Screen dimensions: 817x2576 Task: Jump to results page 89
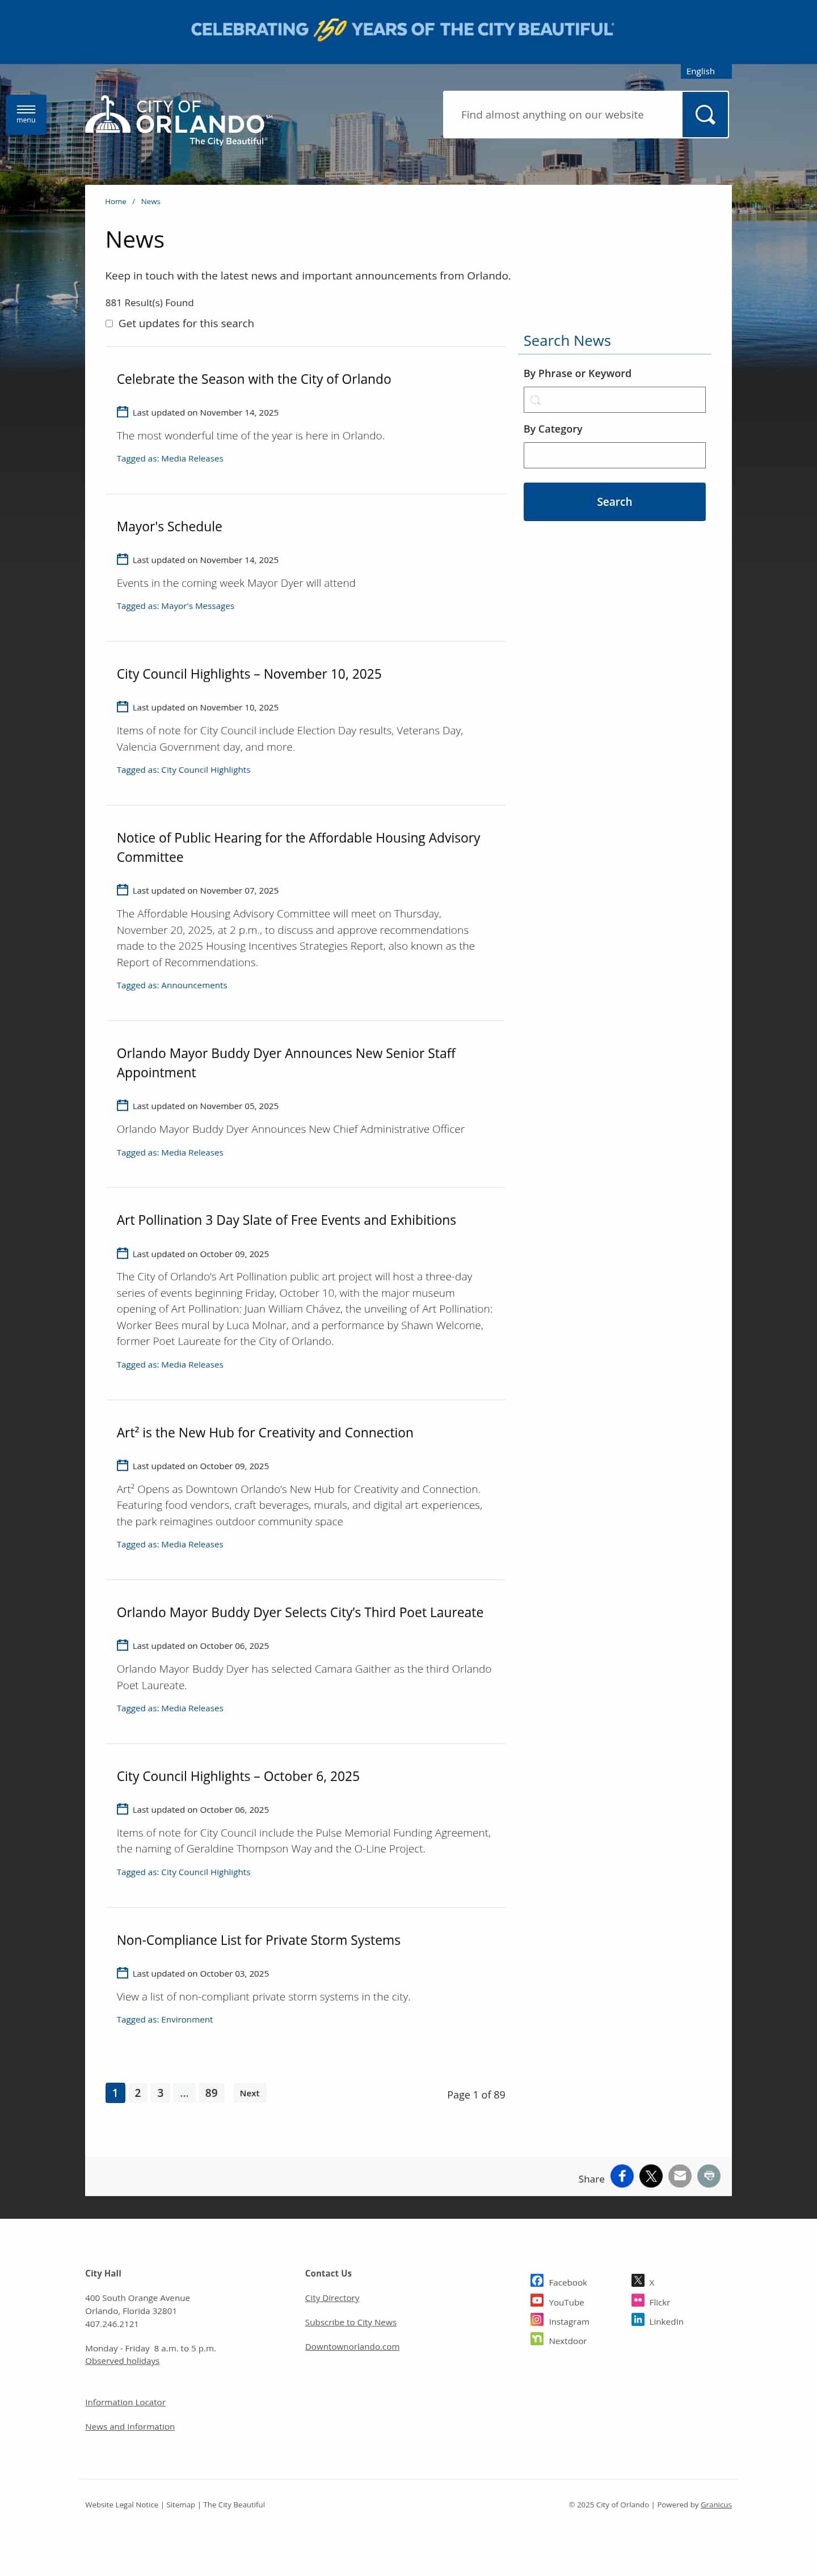tap(211, 2093)
